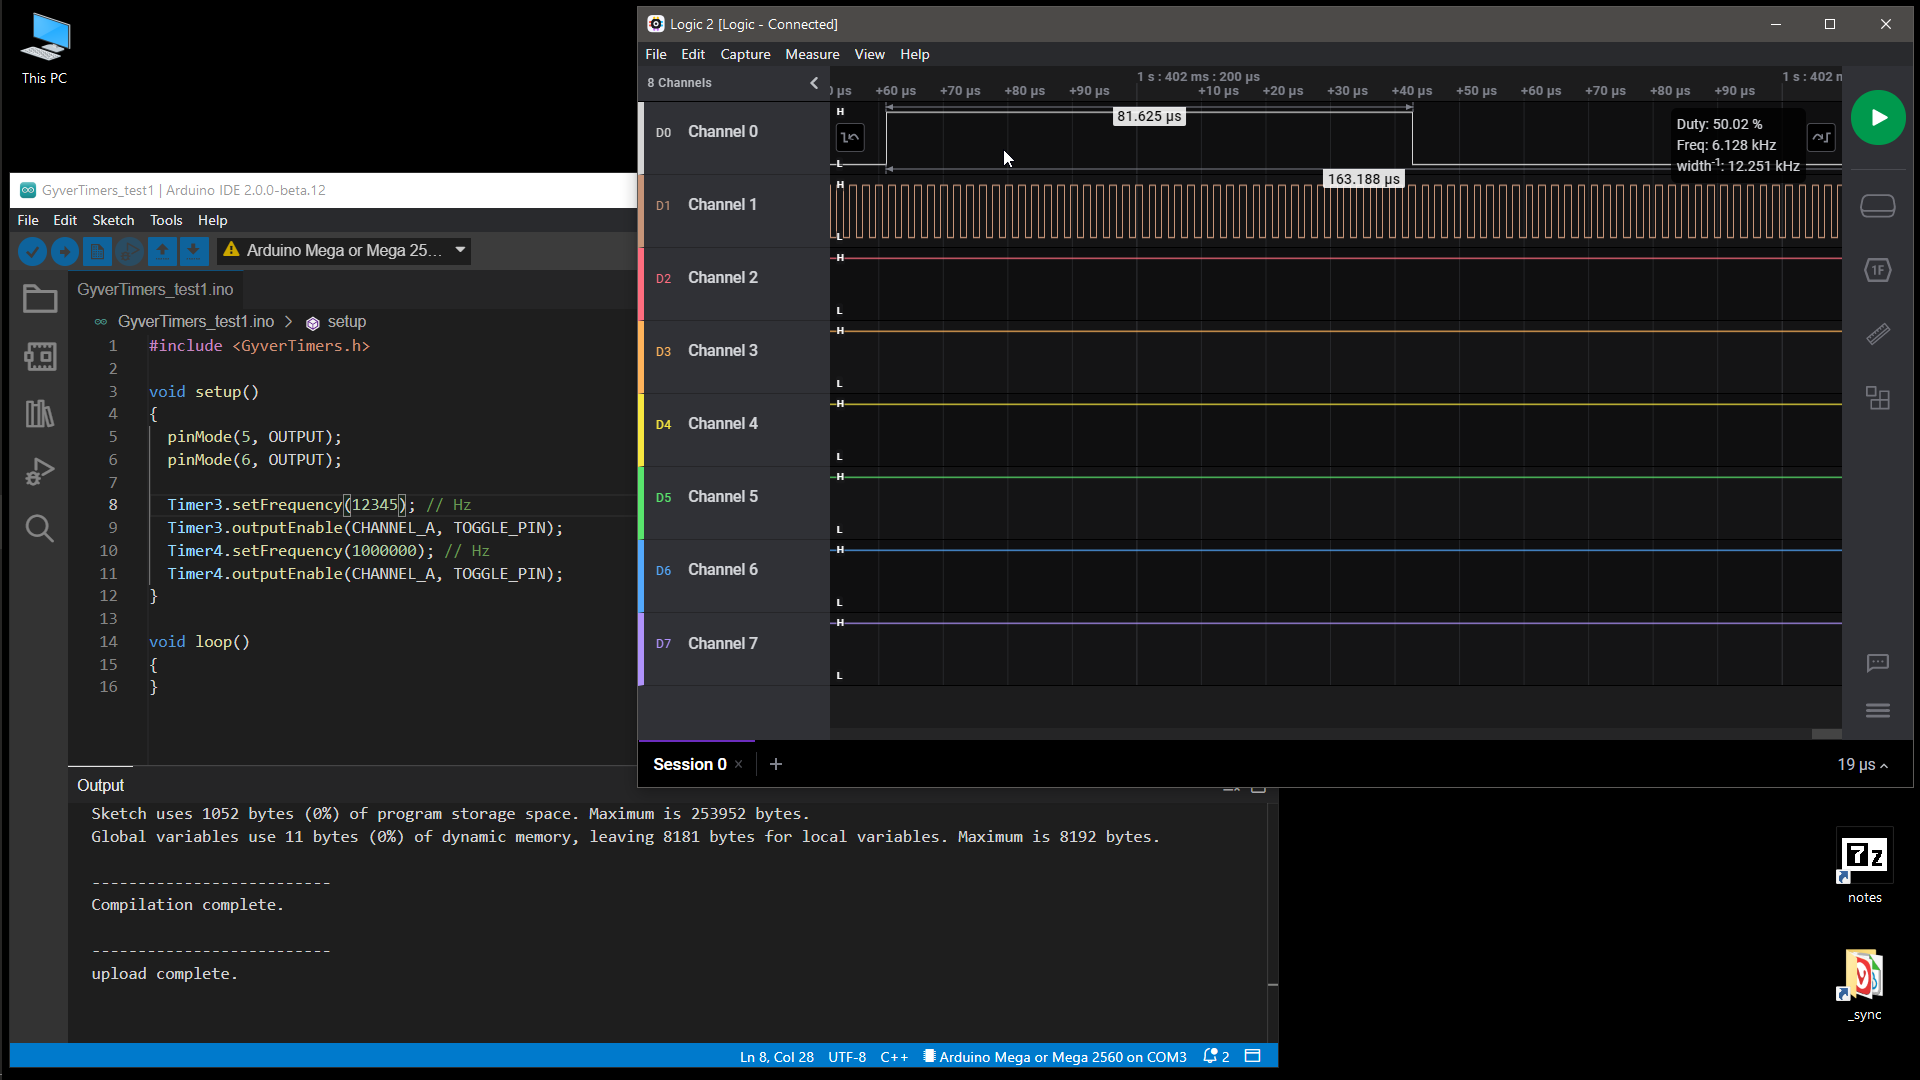Viewport: 1920px width, 1080px height.
Task: Open the Arduino Debug sidebar icon
Action: (x=40, y=471)
